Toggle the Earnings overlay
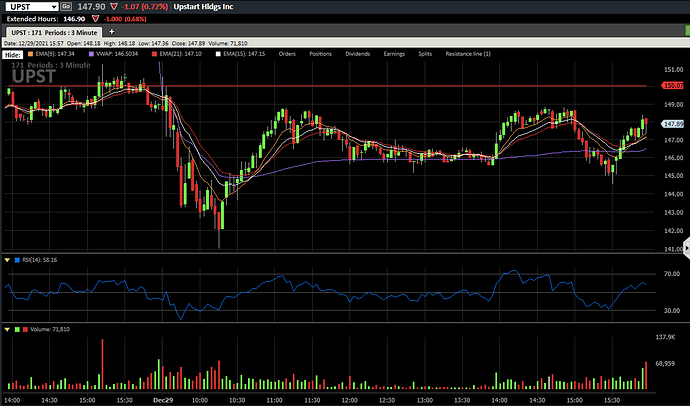The width and height of the screenshot is (690, 406). [394, 54]
